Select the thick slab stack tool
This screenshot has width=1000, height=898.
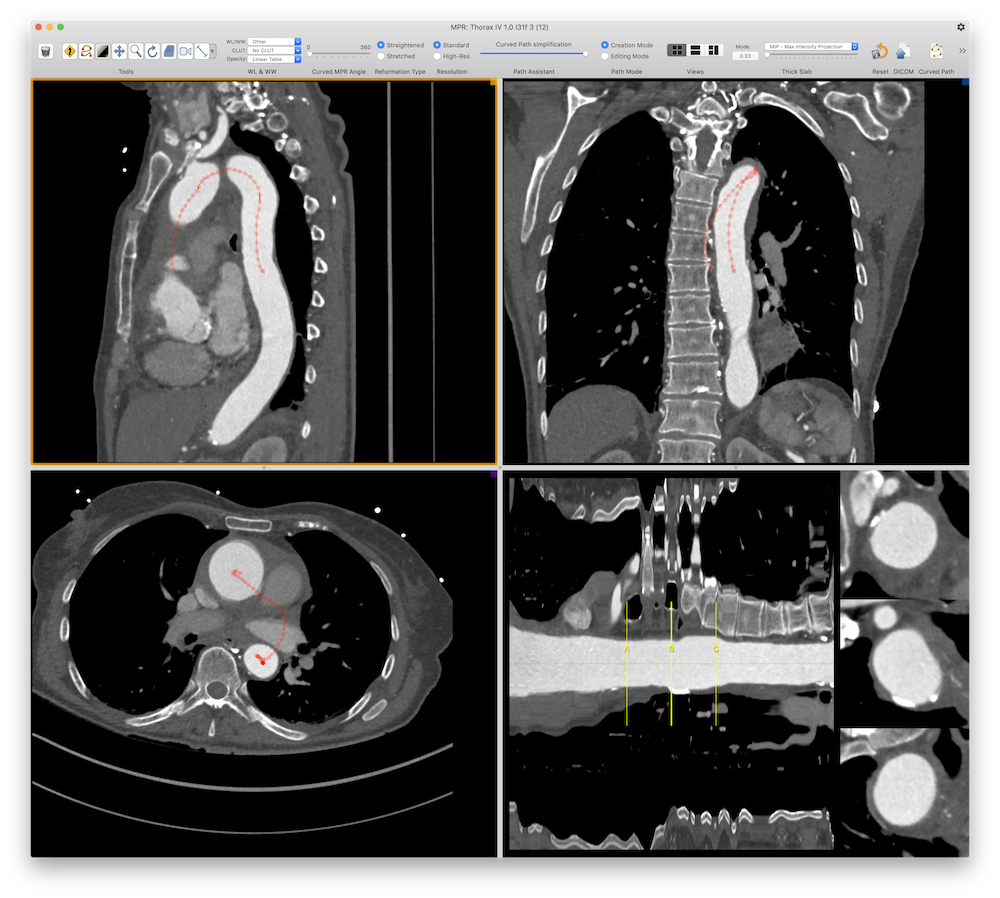169,51
